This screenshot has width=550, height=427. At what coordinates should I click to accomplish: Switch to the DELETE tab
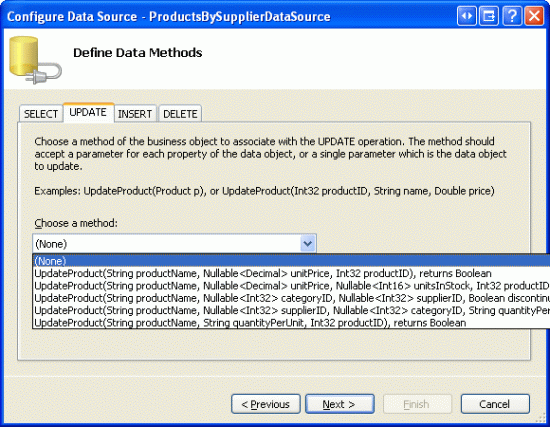[x=180, y=114]
